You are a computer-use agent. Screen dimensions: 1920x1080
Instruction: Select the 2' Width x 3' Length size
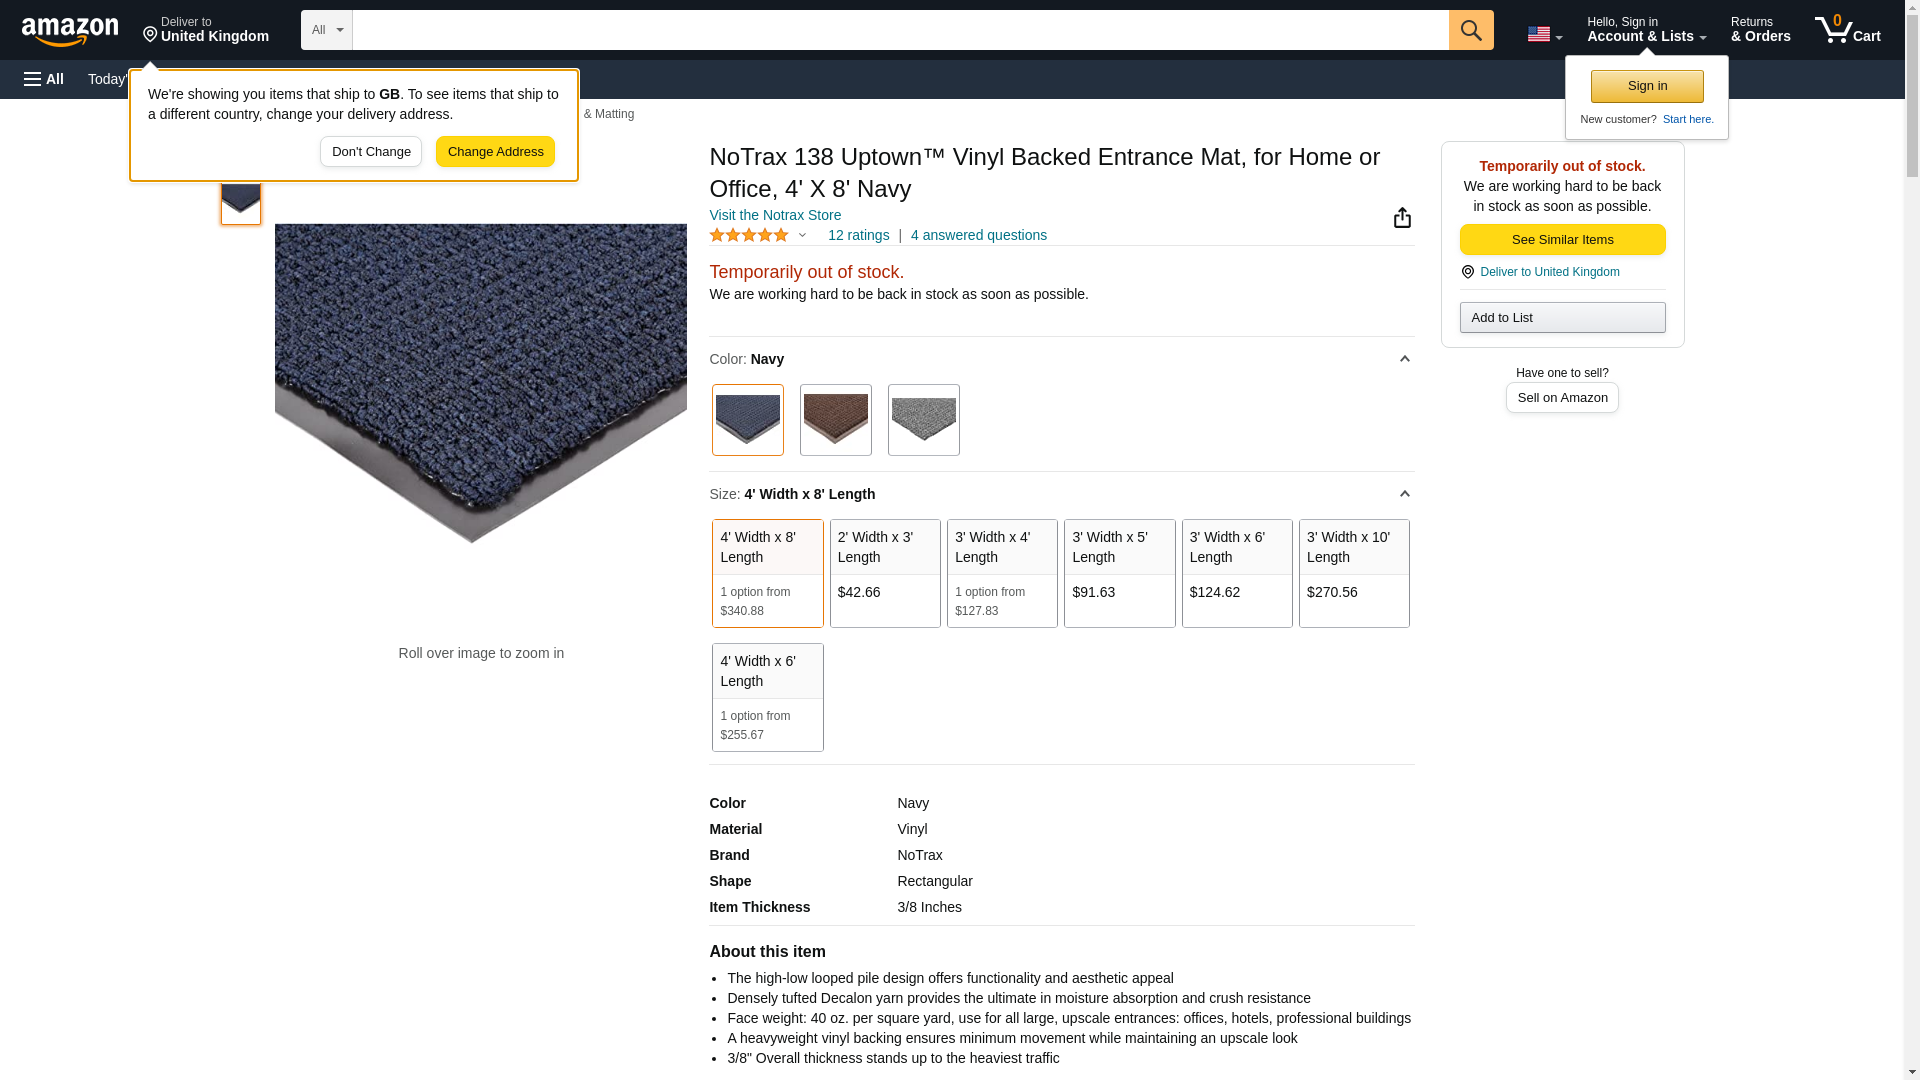click(885, 573)
